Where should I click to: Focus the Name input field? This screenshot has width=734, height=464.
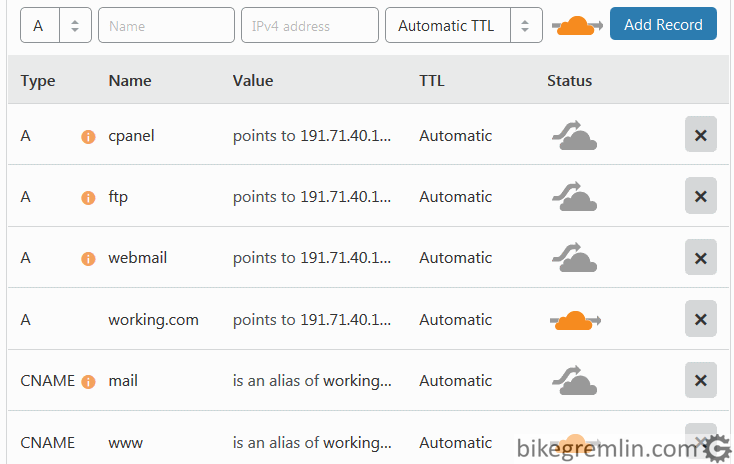[x=166, y=25]
